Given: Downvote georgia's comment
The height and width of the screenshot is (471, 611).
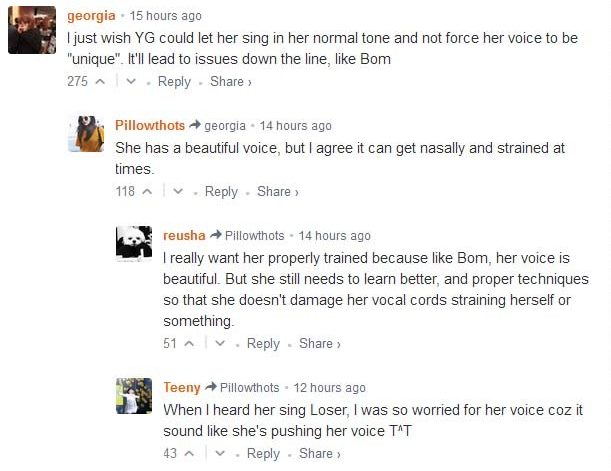Looking at the screenshot, I should pyautogui.click(x=131, y=82).
